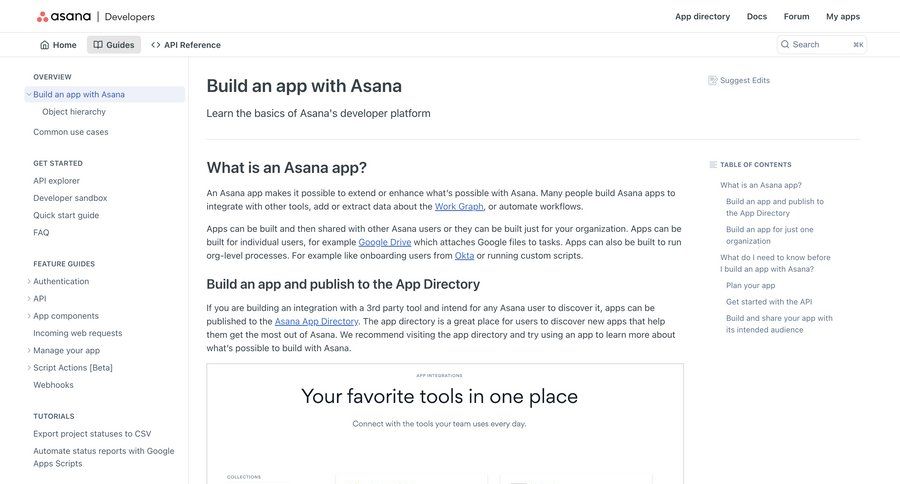
Task: Click the Home house icon
Action: tap(44, 45)
